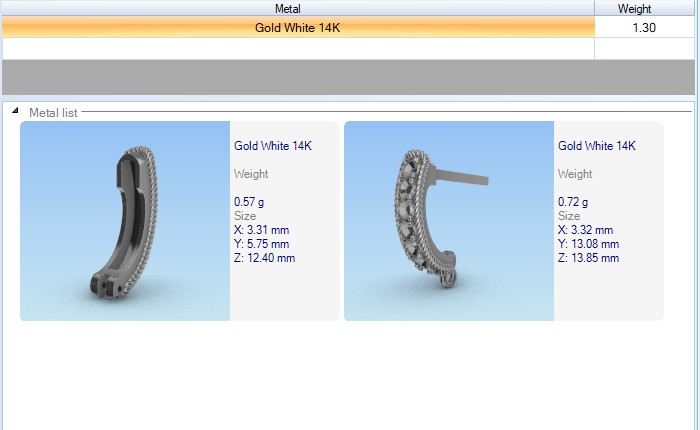Click the Y: 13.08 mm dimension
This screenshot has width=700, height=430.
[x=588, y=244]
